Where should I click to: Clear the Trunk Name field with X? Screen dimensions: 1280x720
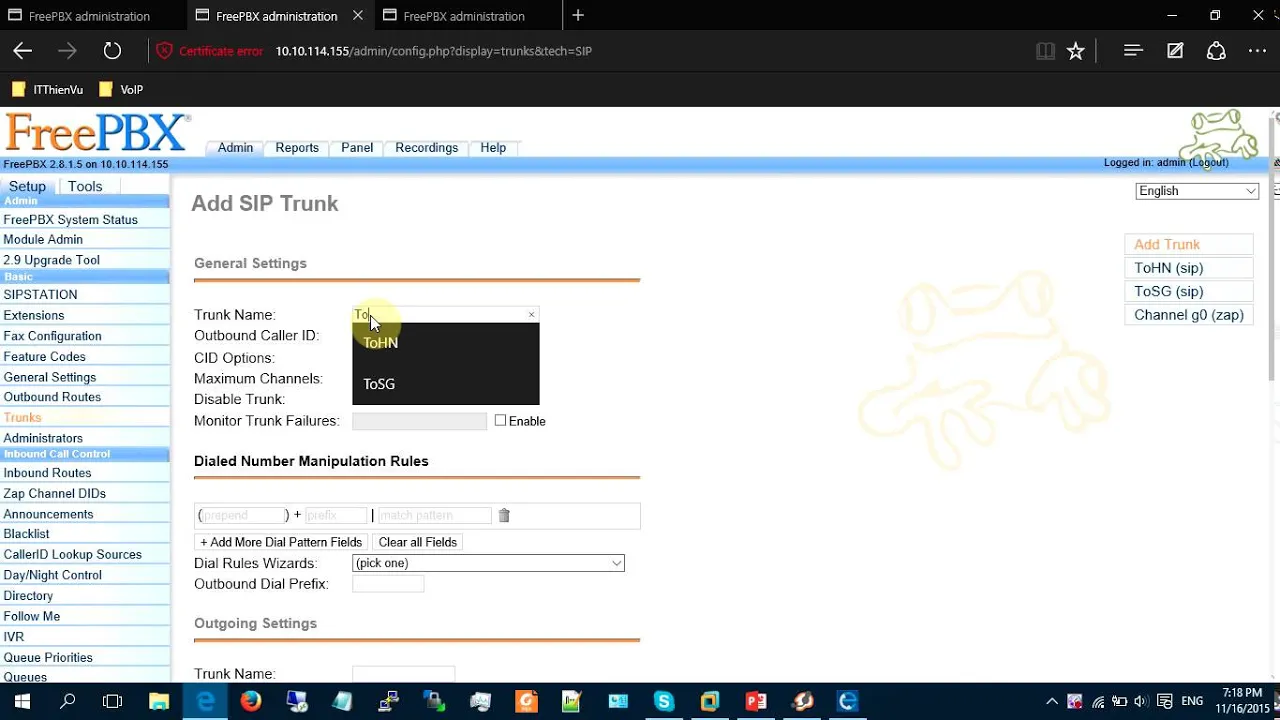click(x=531, y=315)
